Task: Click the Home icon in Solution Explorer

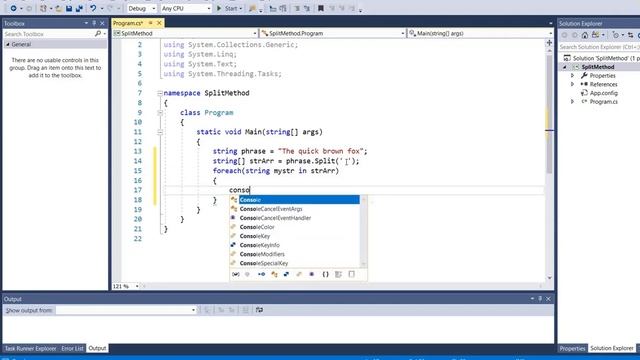Action: [585, 36]
